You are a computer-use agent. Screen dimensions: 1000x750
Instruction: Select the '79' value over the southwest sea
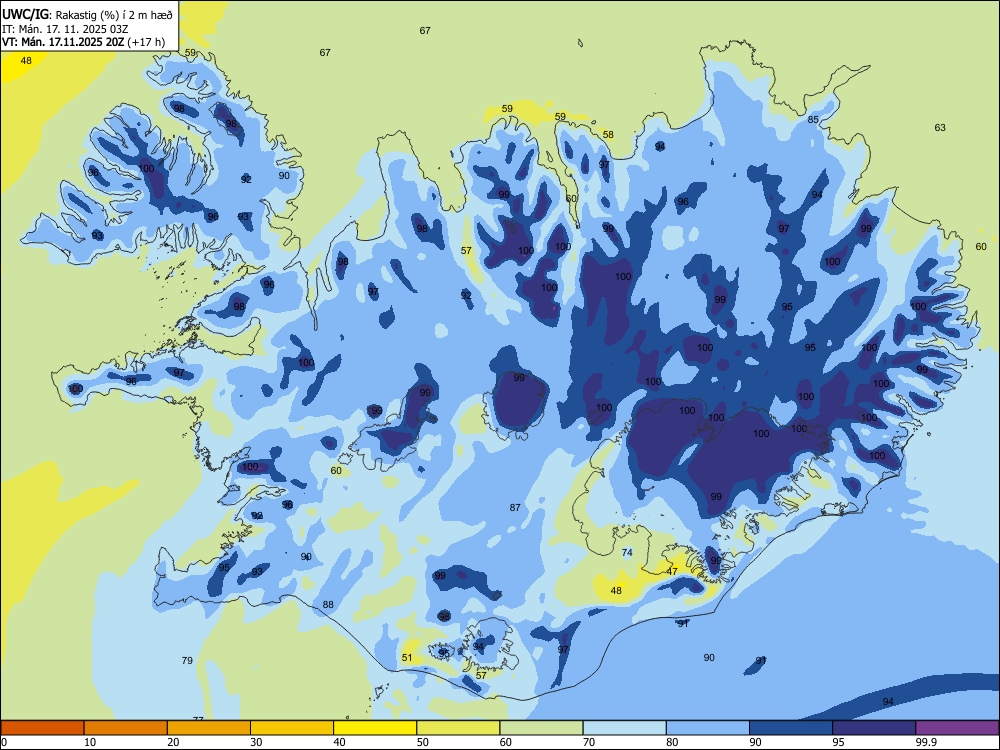[187, 661]
